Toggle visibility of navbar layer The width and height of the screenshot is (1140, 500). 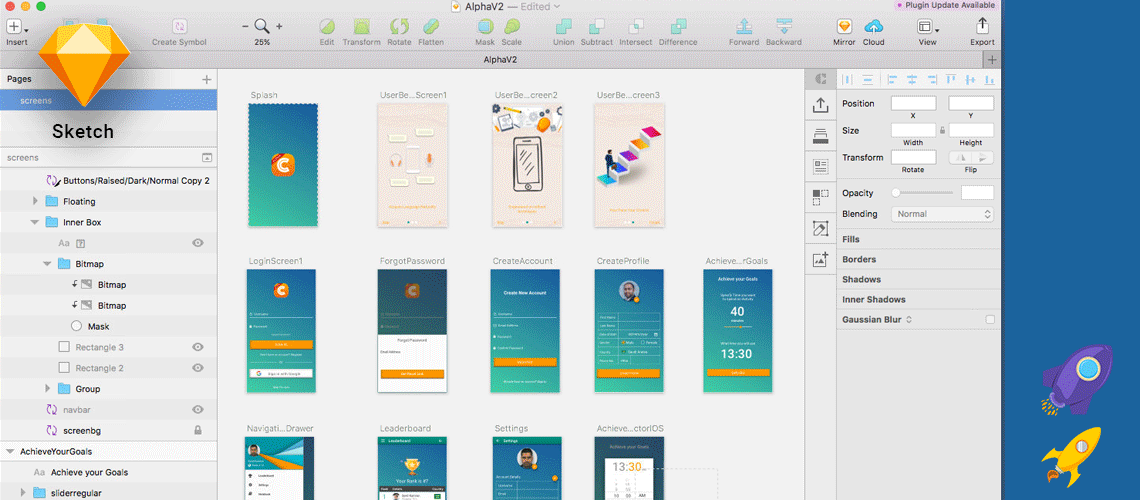pyautogui.click(x=198, y=409)
